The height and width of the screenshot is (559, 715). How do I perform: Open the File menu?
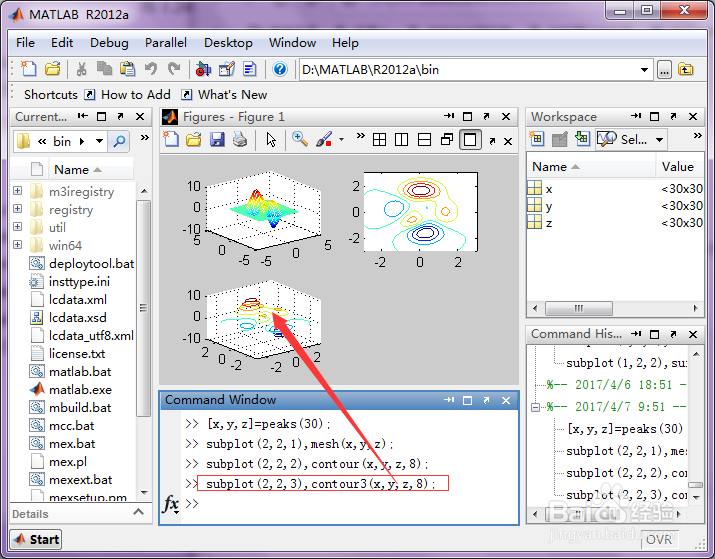[25, 43]
